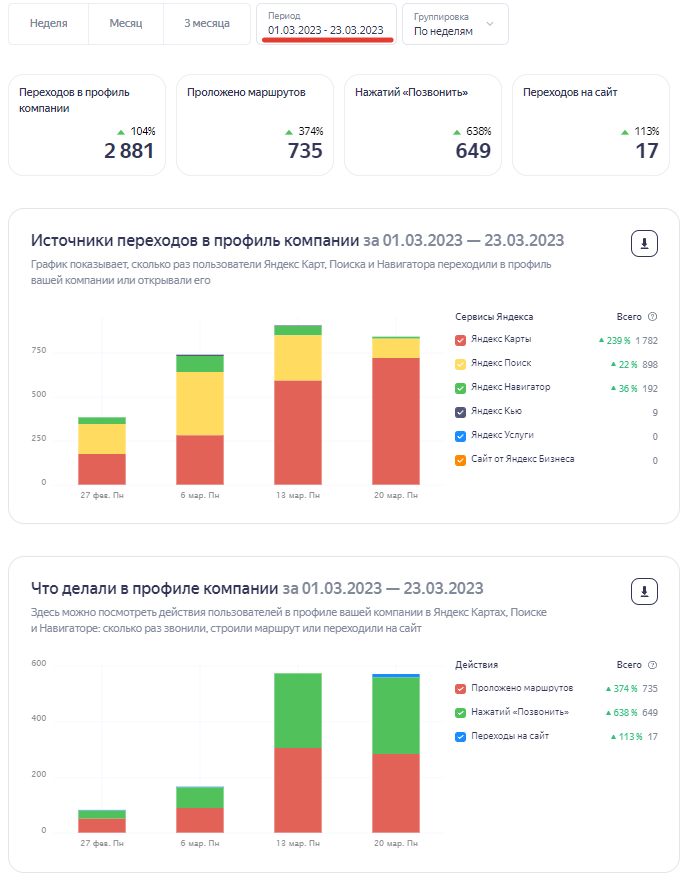Toggle Яндекс Поиск series checkbox
The width and height of the screenshot is (688, 879).
(460, 364)
